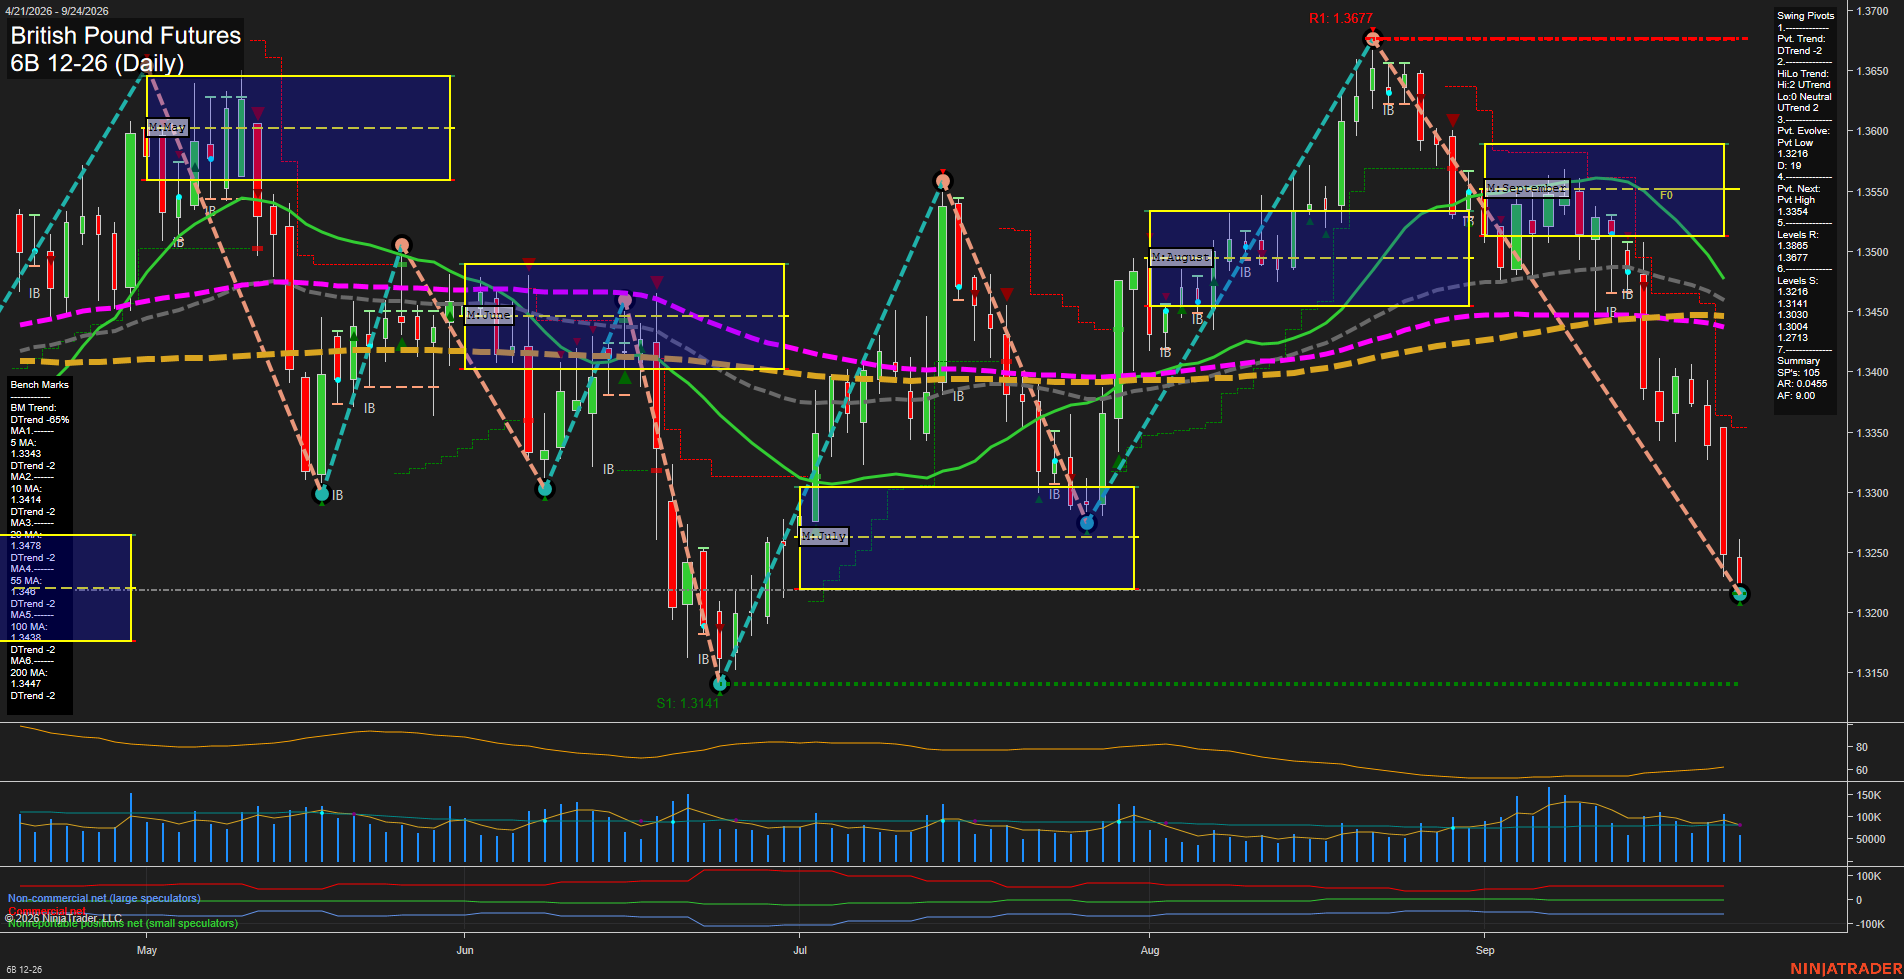The width and height of the screenshot is (1904, 979).
Task: Click the Jul label on the time axis
Action: coord(800,950)
